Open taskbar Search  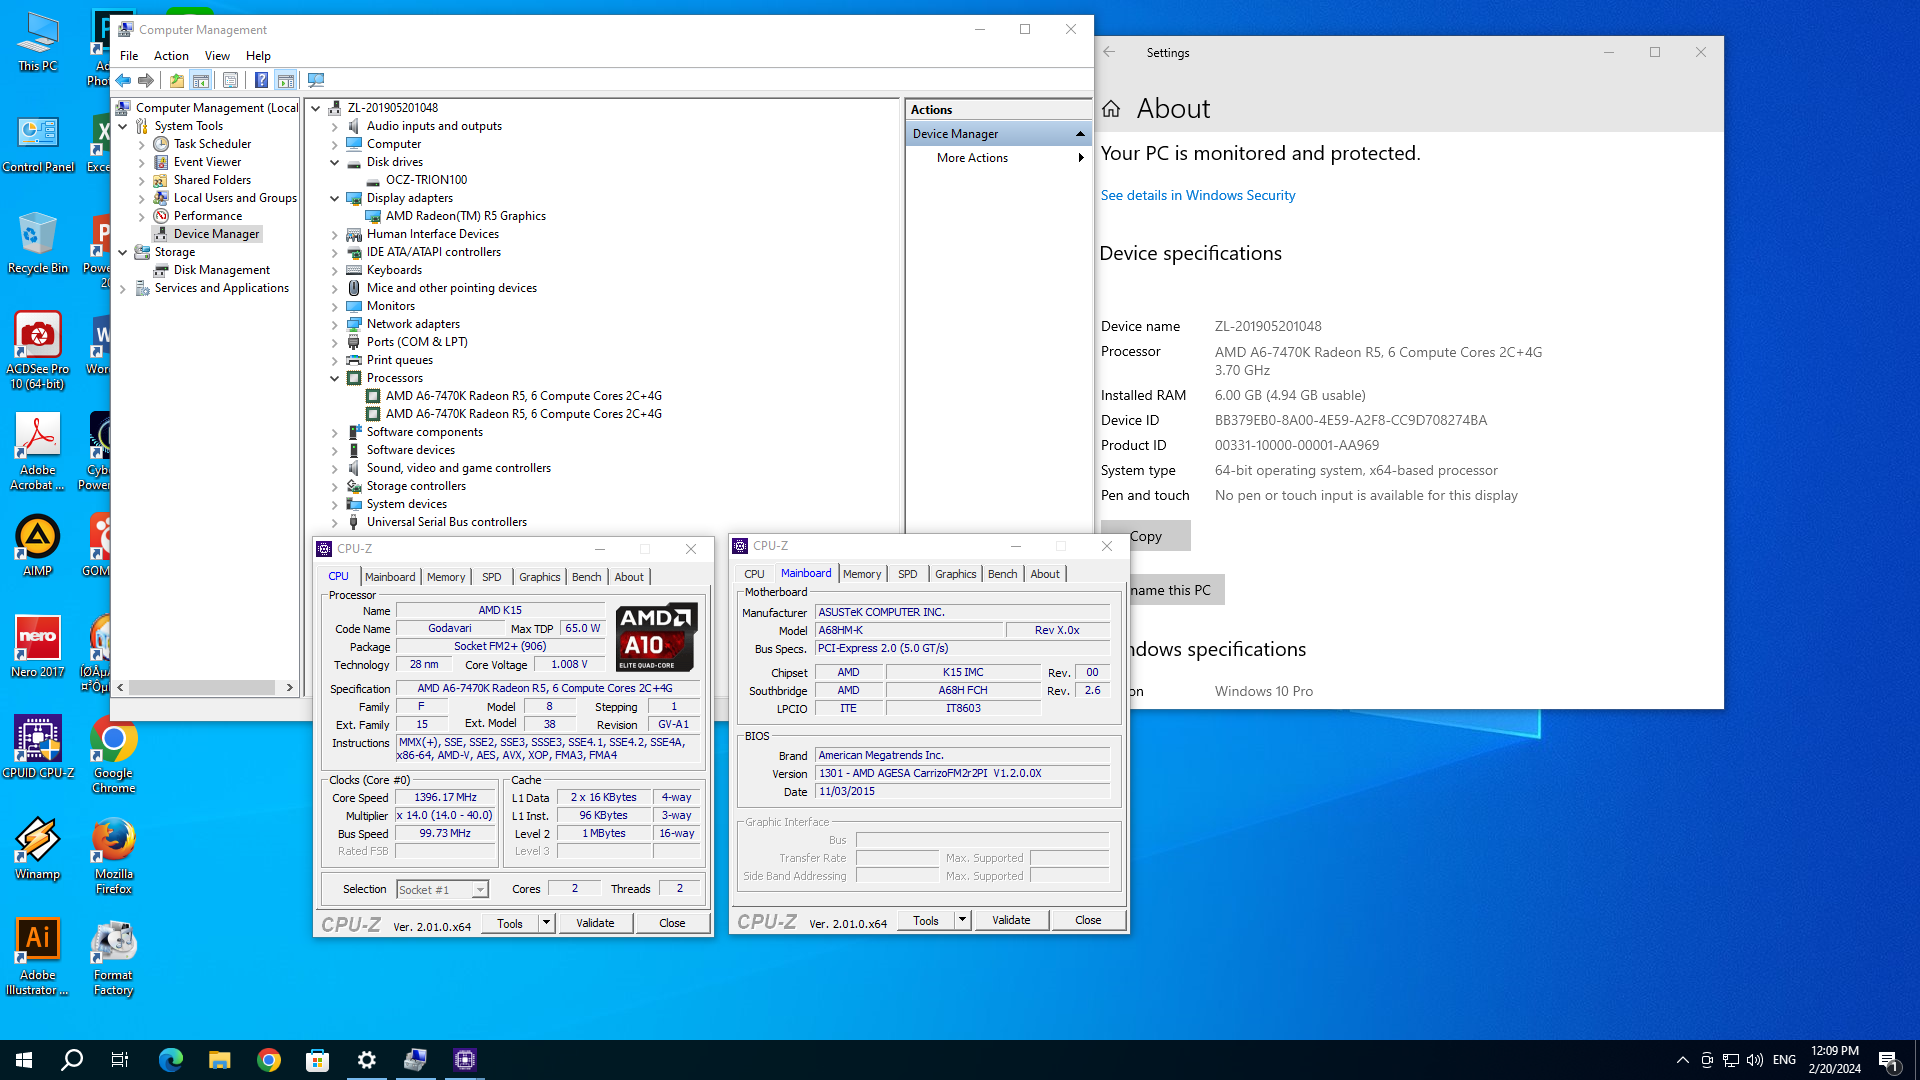(x=72, y=1060)
